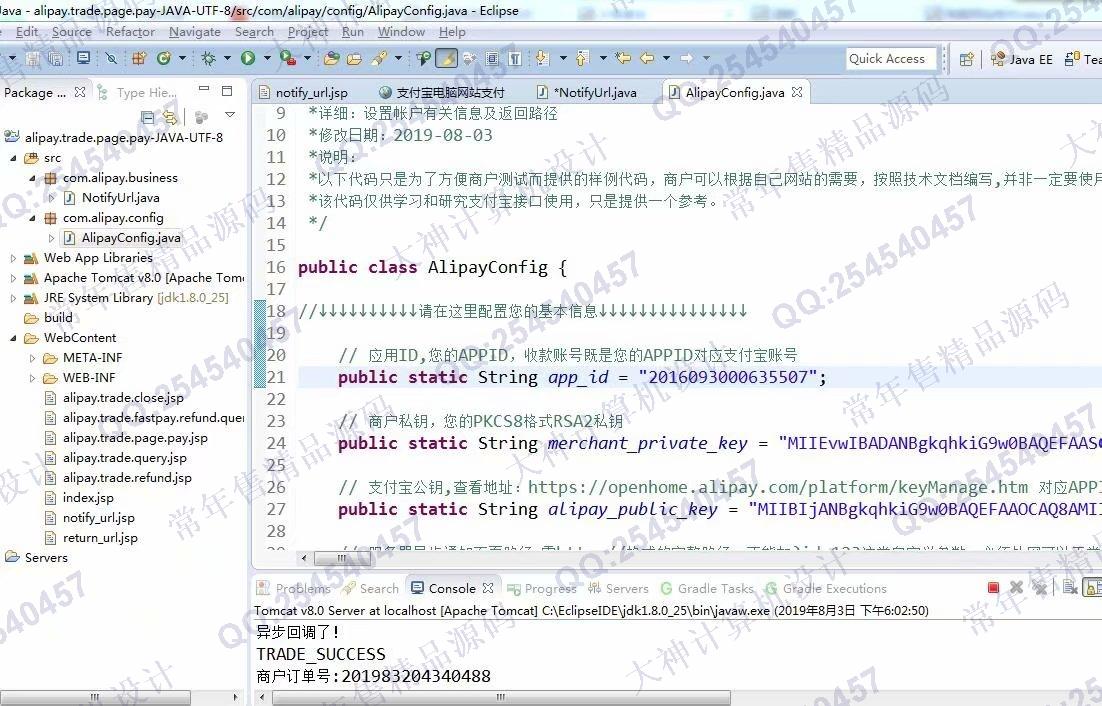
Task: Click the Package Explorer horizontal scrollbar
Action: 96,698
